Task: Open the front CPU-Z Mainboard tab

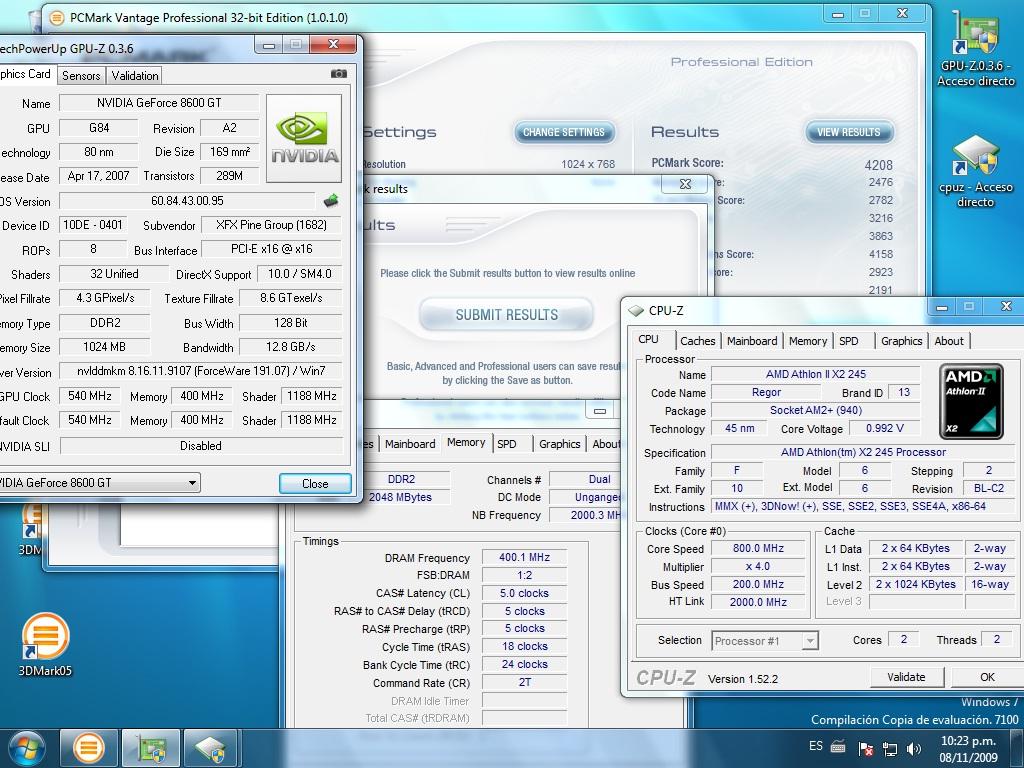Action: (752, 341)
